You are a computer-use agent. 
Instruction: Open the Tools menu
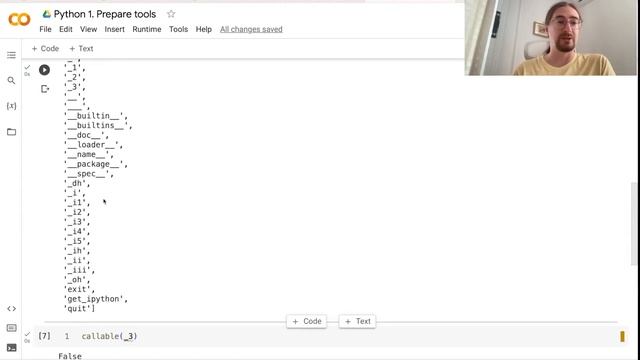tap(178, 29)
